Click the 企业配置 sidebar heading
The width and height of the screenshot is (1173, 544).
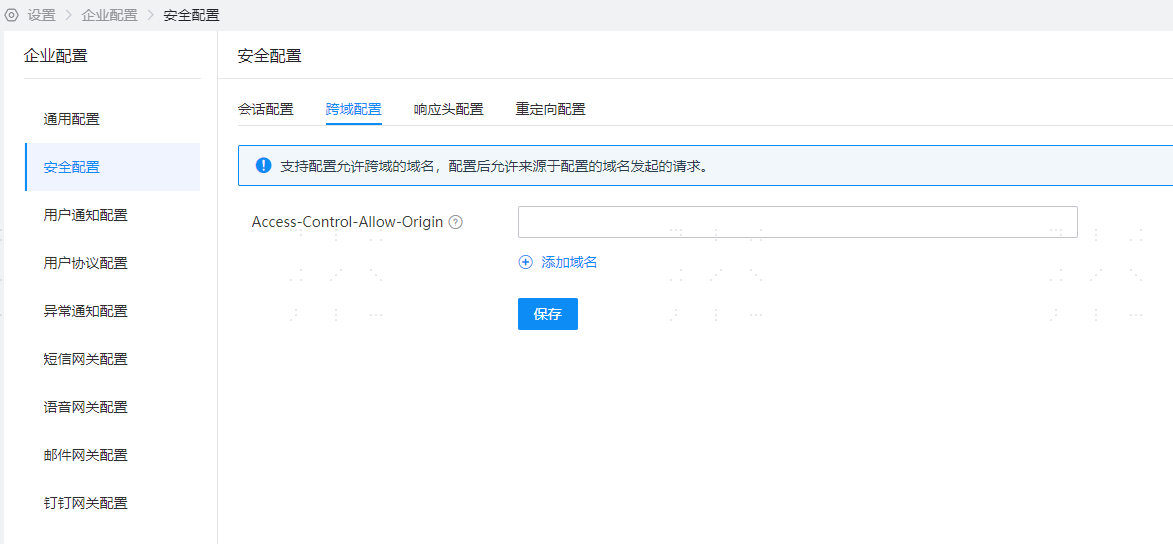point(56,55)
